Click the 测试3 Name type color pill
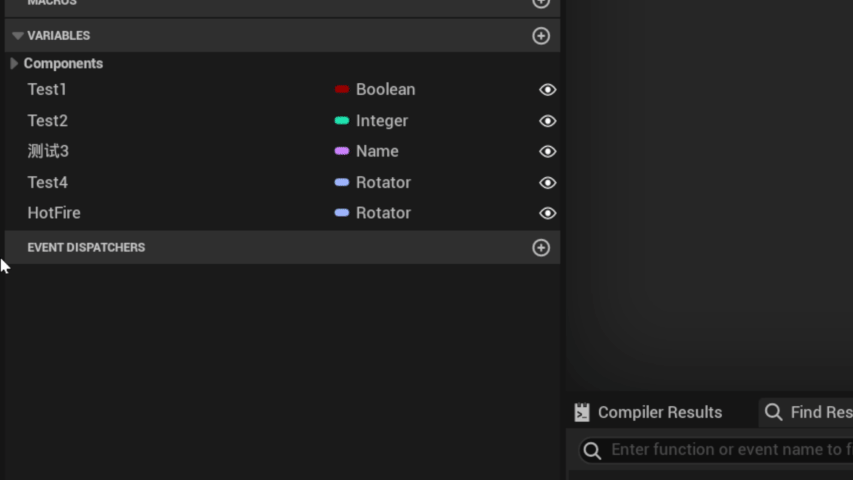Viewport: 853px width, 480px height. pyautogui.click(x=342, y=152)
